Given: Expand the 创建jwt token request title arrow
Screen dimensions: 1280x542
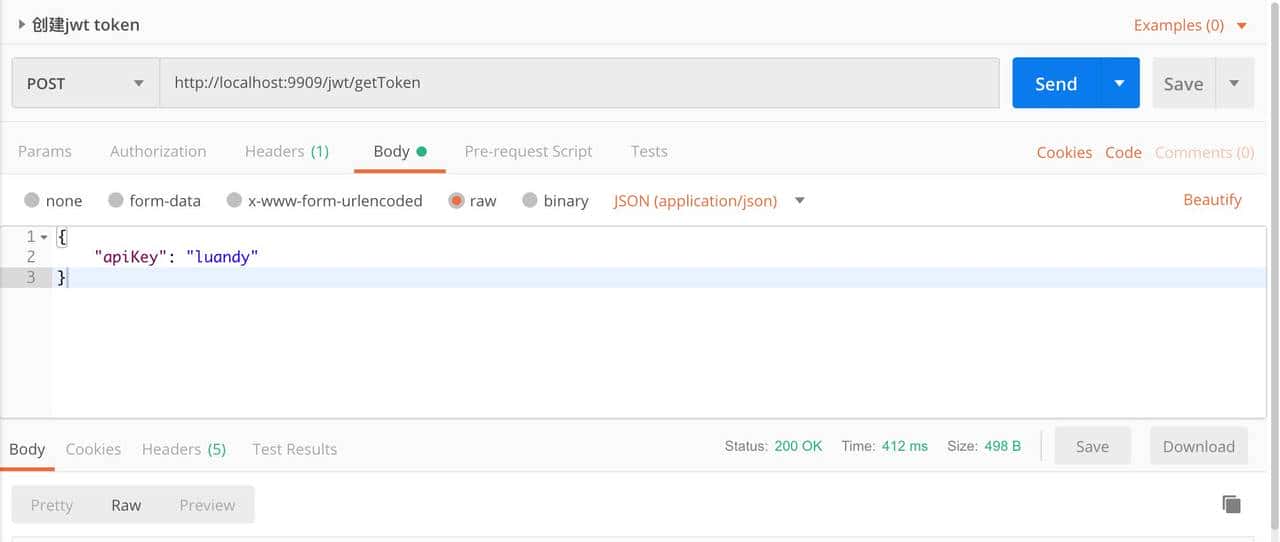Looking at the screenshot, I should click(x=22, y=24).
